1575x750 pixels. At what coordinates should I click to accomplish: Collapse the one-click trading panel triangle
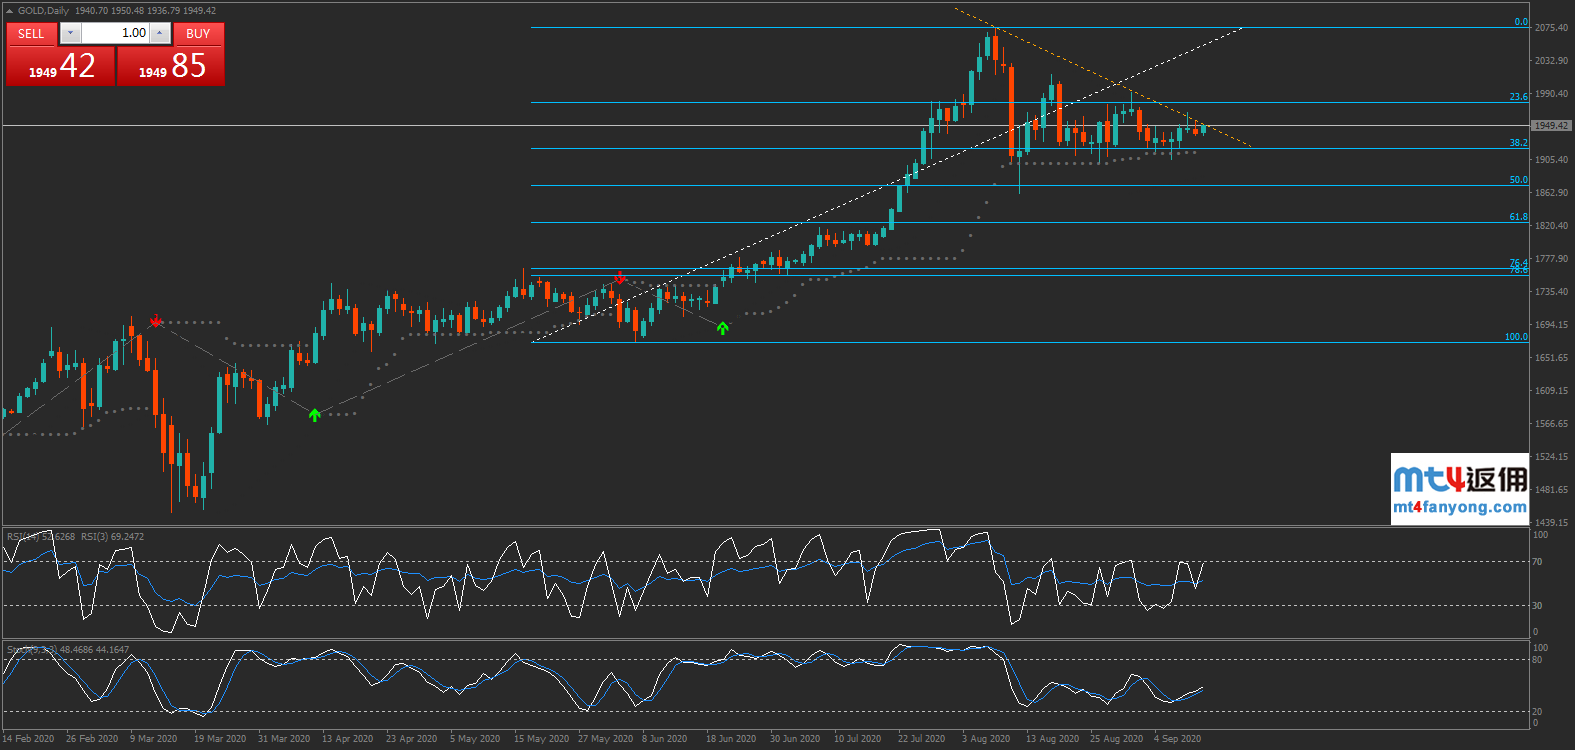click(9, 11)
